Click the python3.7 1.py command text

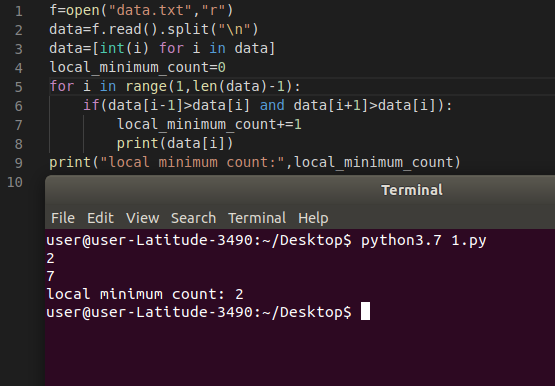424,240
